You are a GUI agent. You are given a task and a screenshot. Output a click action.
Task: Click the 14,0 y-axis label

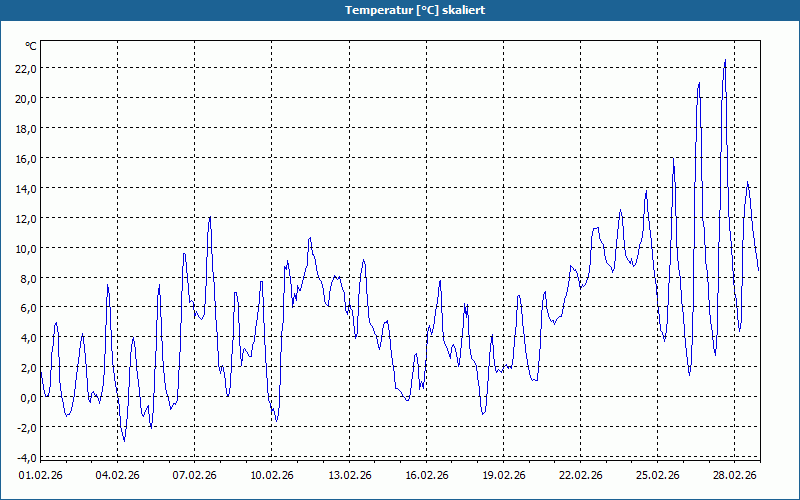point(26,189)
